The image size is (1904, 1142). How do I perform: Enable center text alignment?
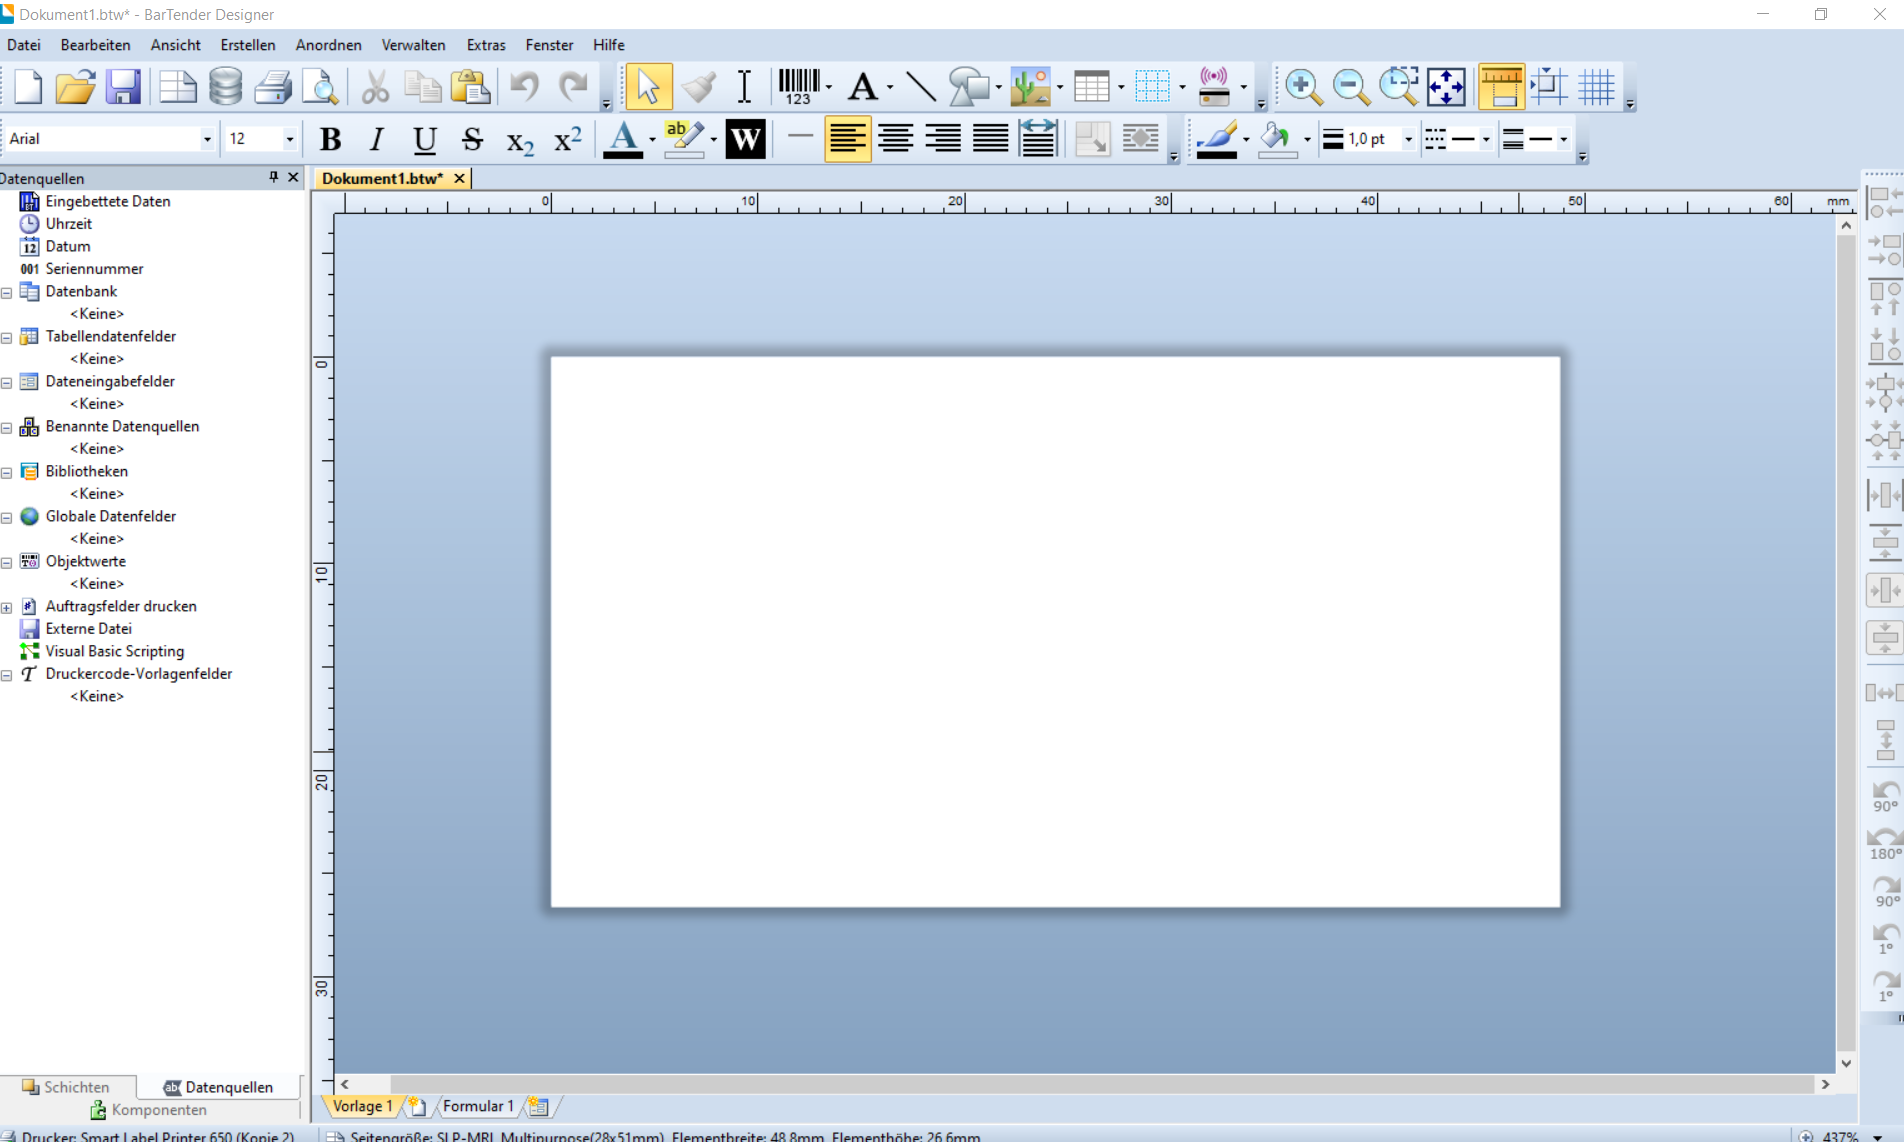(895, 139)
